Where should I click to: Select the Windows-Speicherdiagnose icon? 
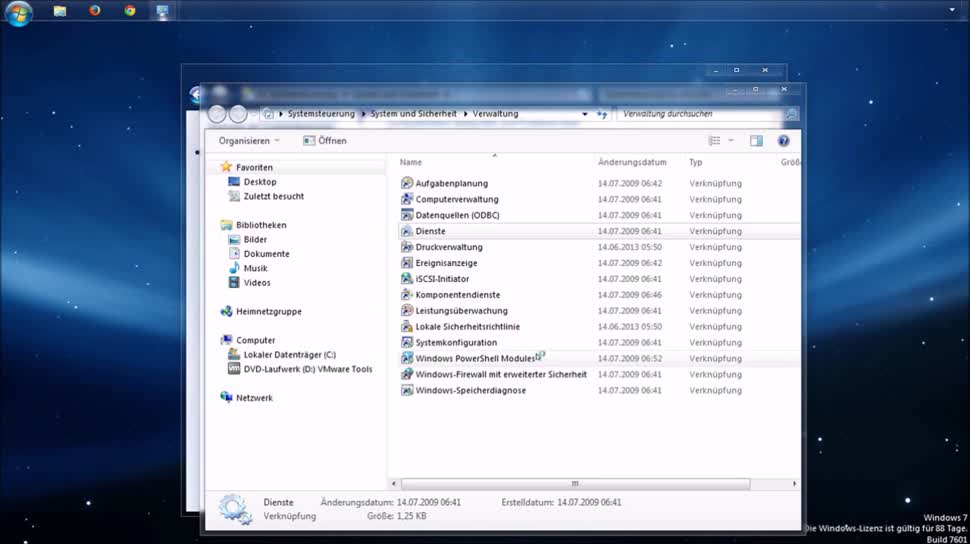tap(406, 391)
